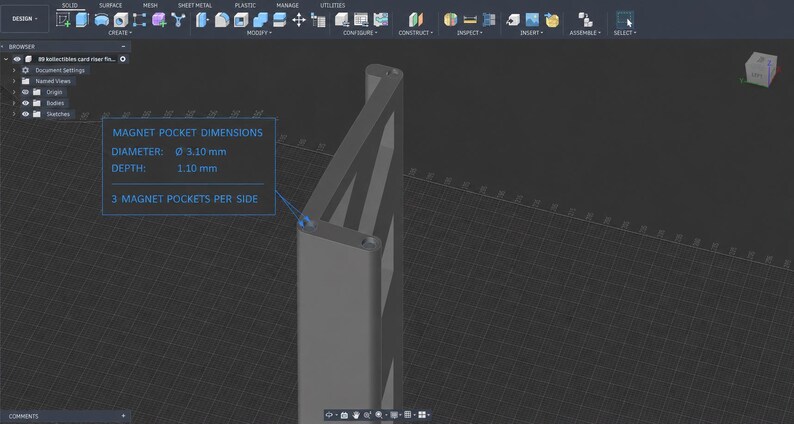
Task: Open the INSPECT dropdown menu
Action: [470, 33]
